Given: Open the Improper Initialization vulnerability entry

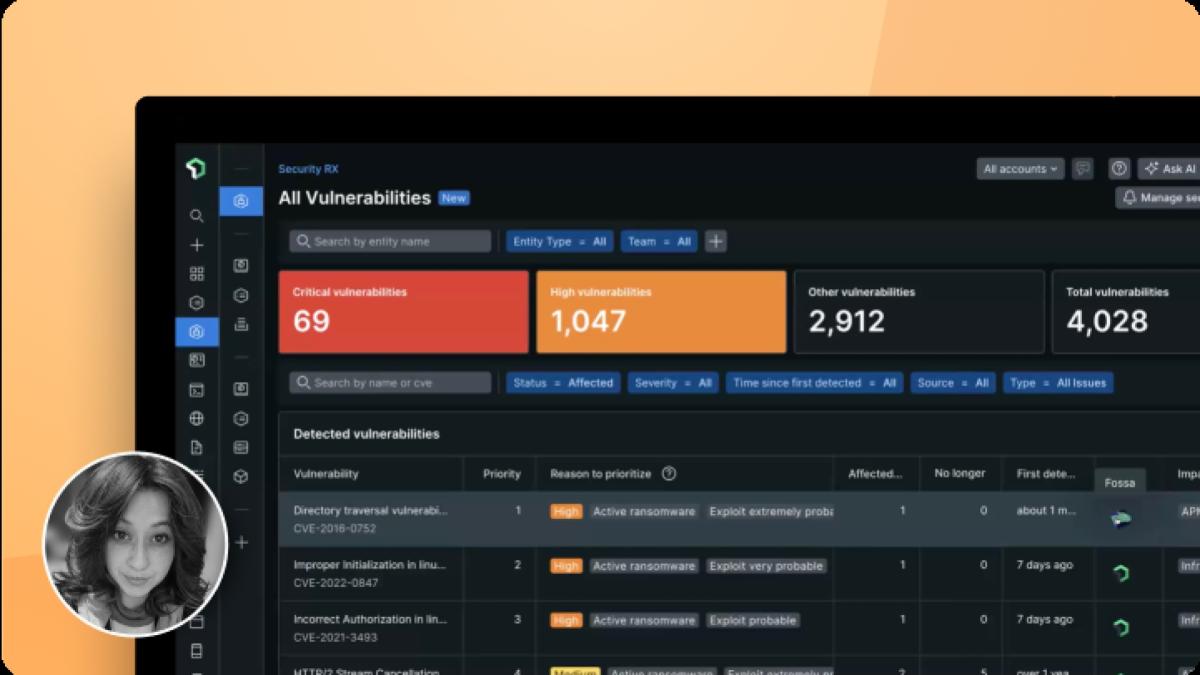Looking at the screenshot, I should (x=370, y=565).
